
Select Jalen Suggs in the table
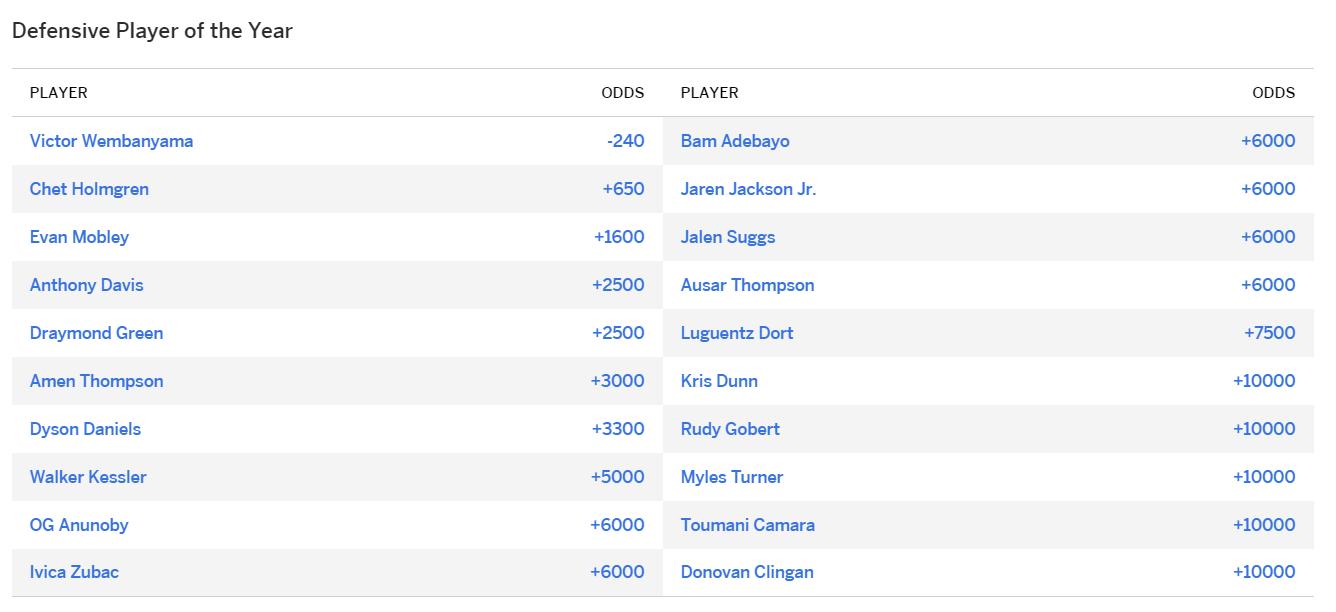728,237
